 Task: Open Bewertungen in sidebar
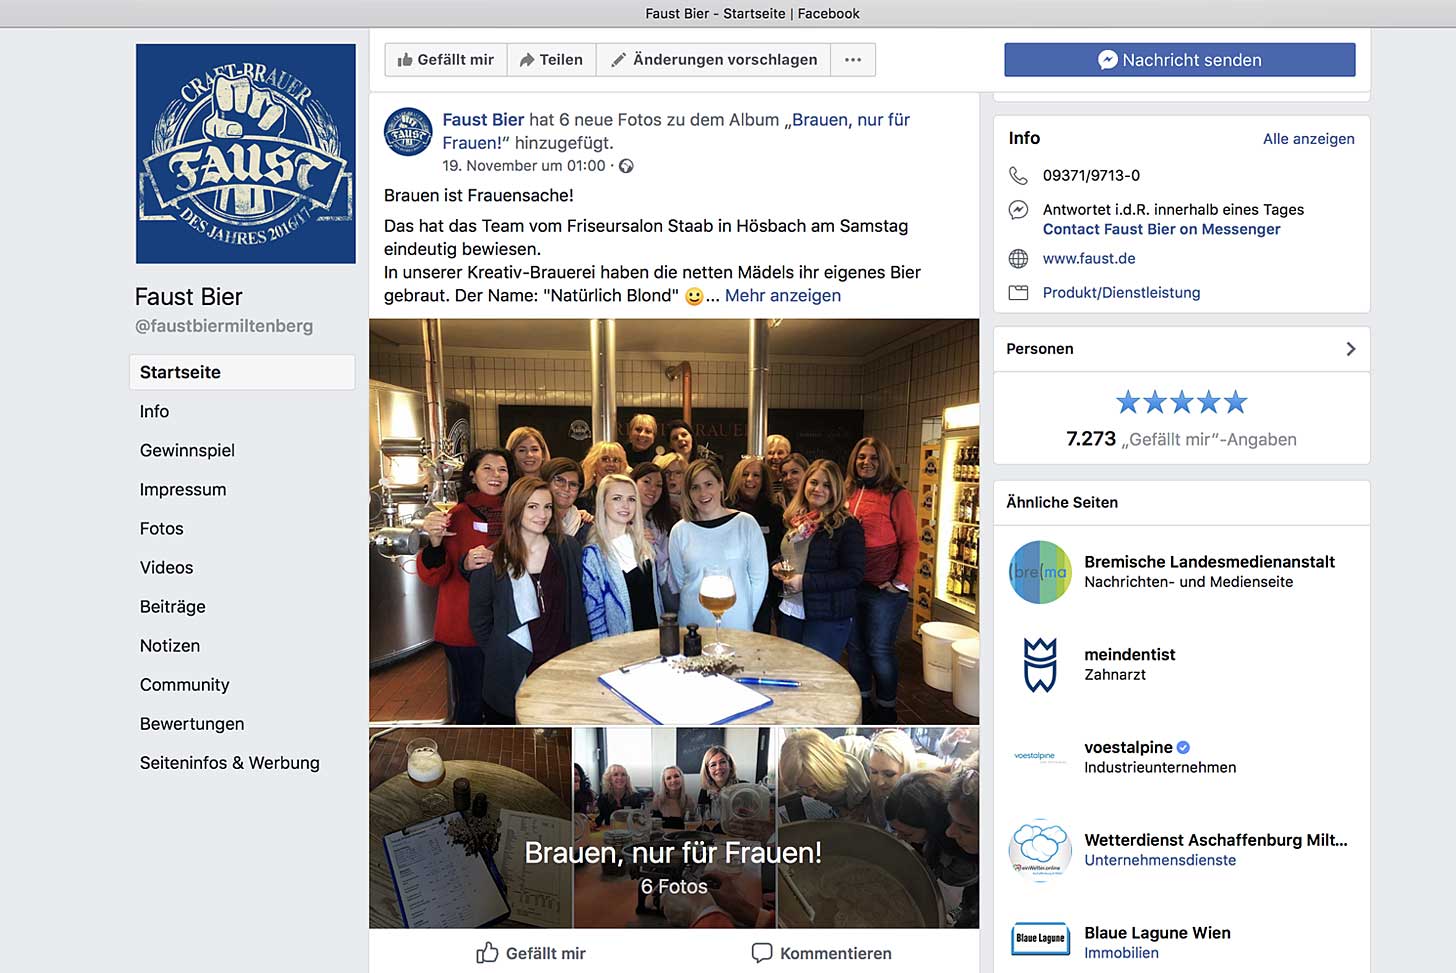tap(192, 723)
